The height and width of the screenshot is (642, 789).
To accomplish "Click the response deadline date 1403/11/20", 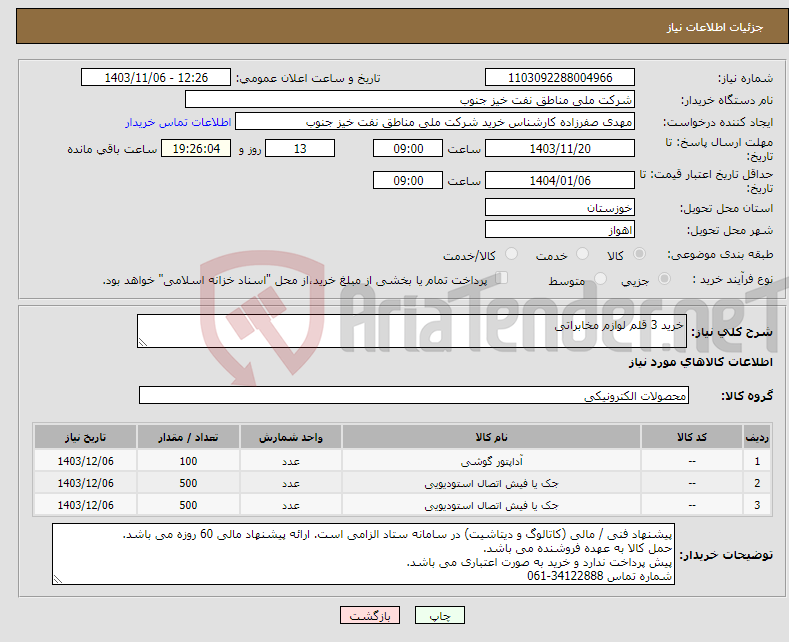I will tap(560, 148).
